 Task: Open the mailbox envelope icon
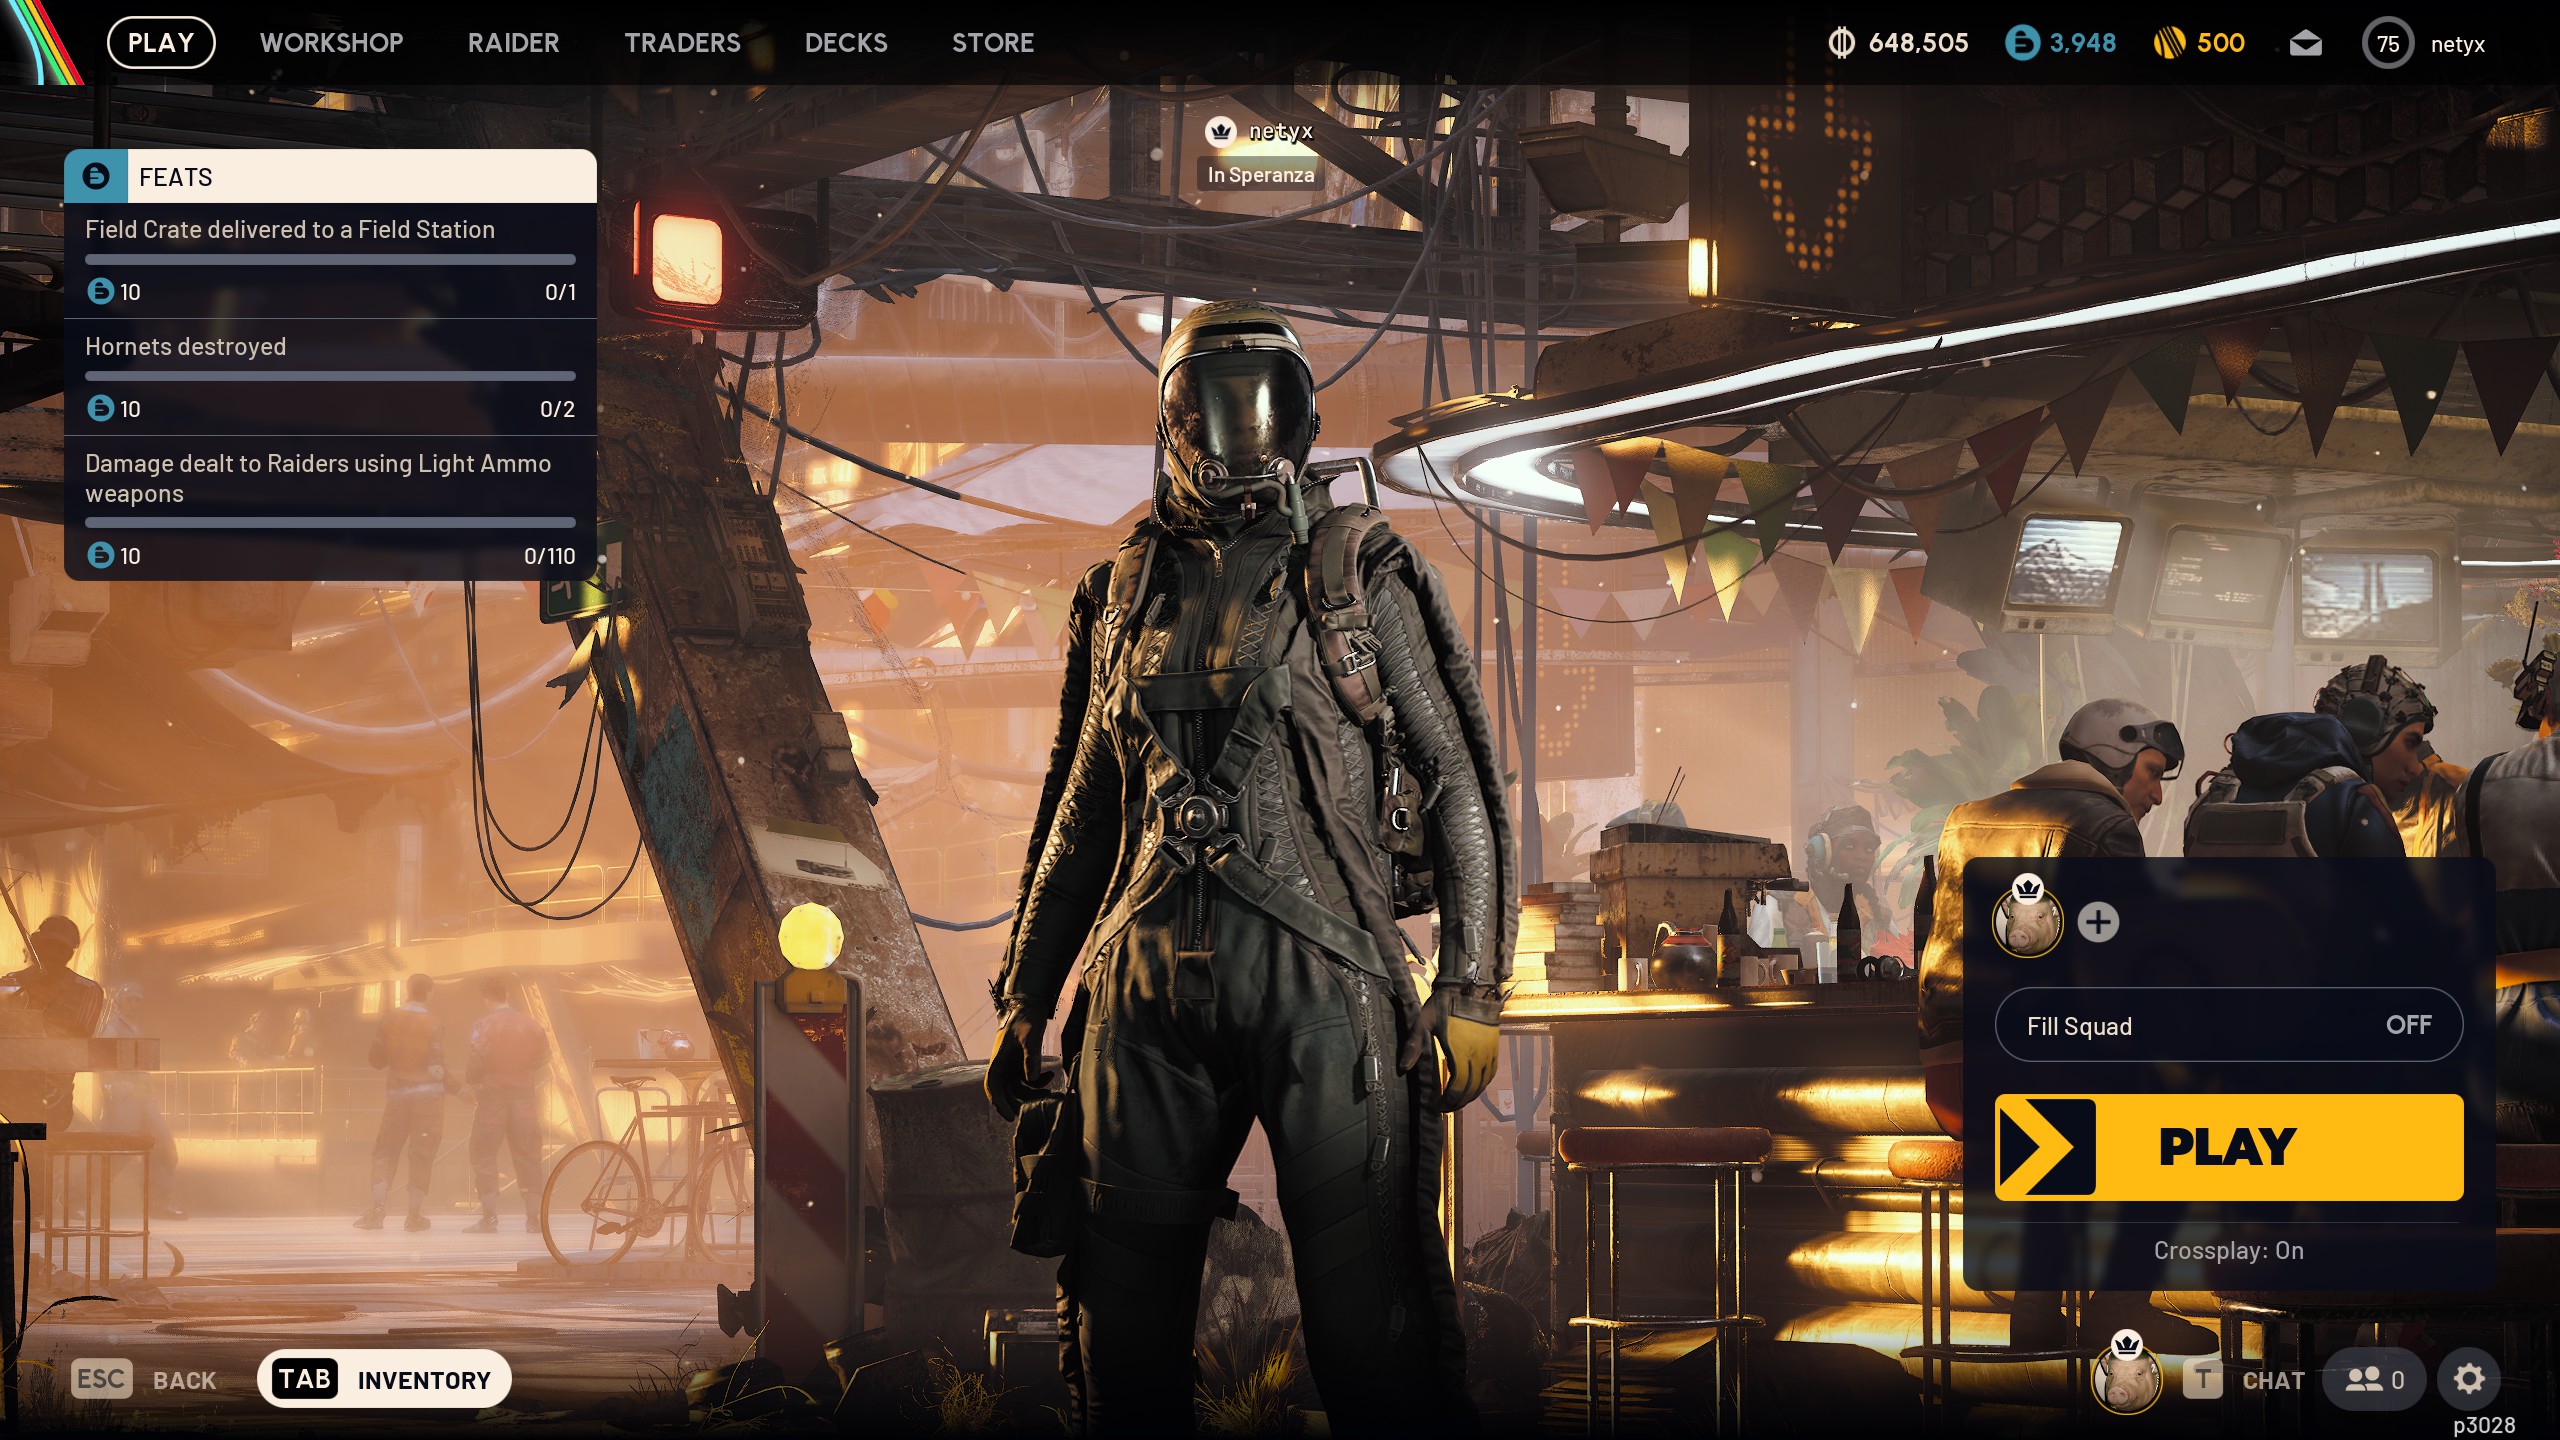2305,43
